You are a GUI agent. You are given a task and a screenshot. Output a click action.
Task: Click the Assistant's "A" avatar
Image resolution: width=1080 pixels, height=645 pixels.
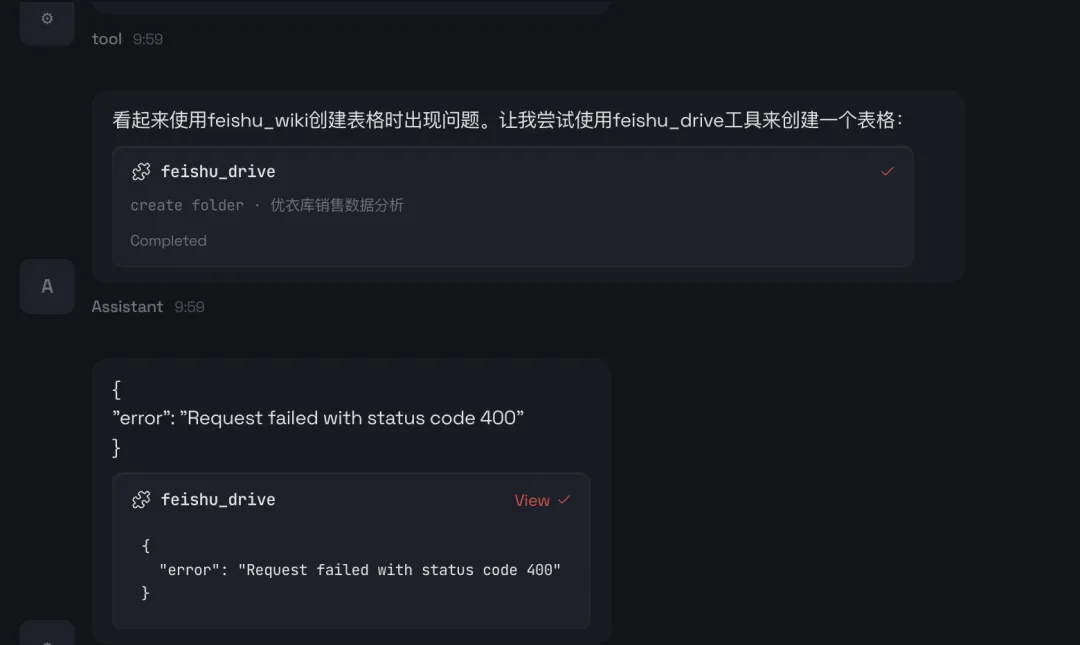click(x=47, y=286)
